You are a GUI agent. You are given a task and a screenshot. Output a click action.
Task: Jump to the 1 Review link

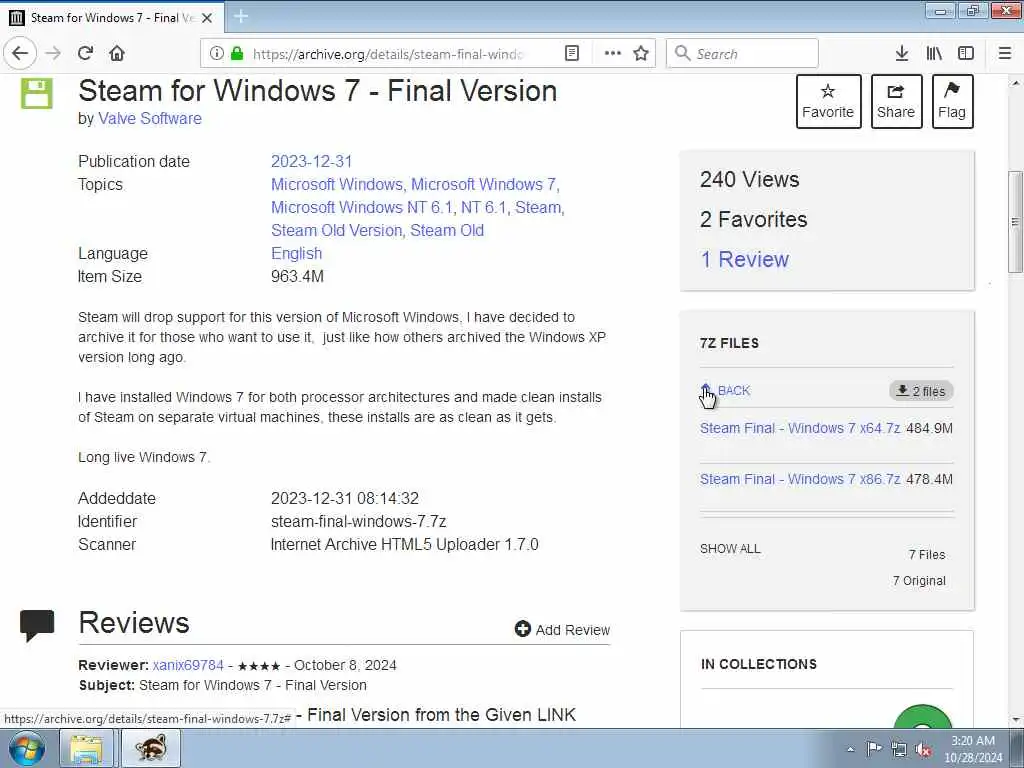click(x=744, y=259)
